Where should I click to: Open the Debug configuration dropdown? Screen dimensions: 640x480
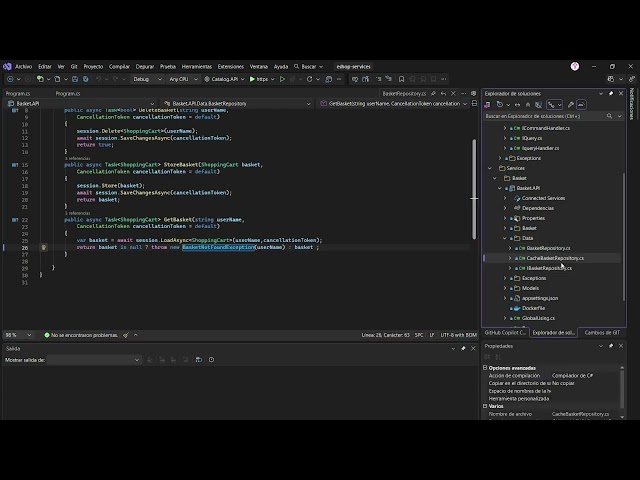pyautogui.click(x=147, y=79)
